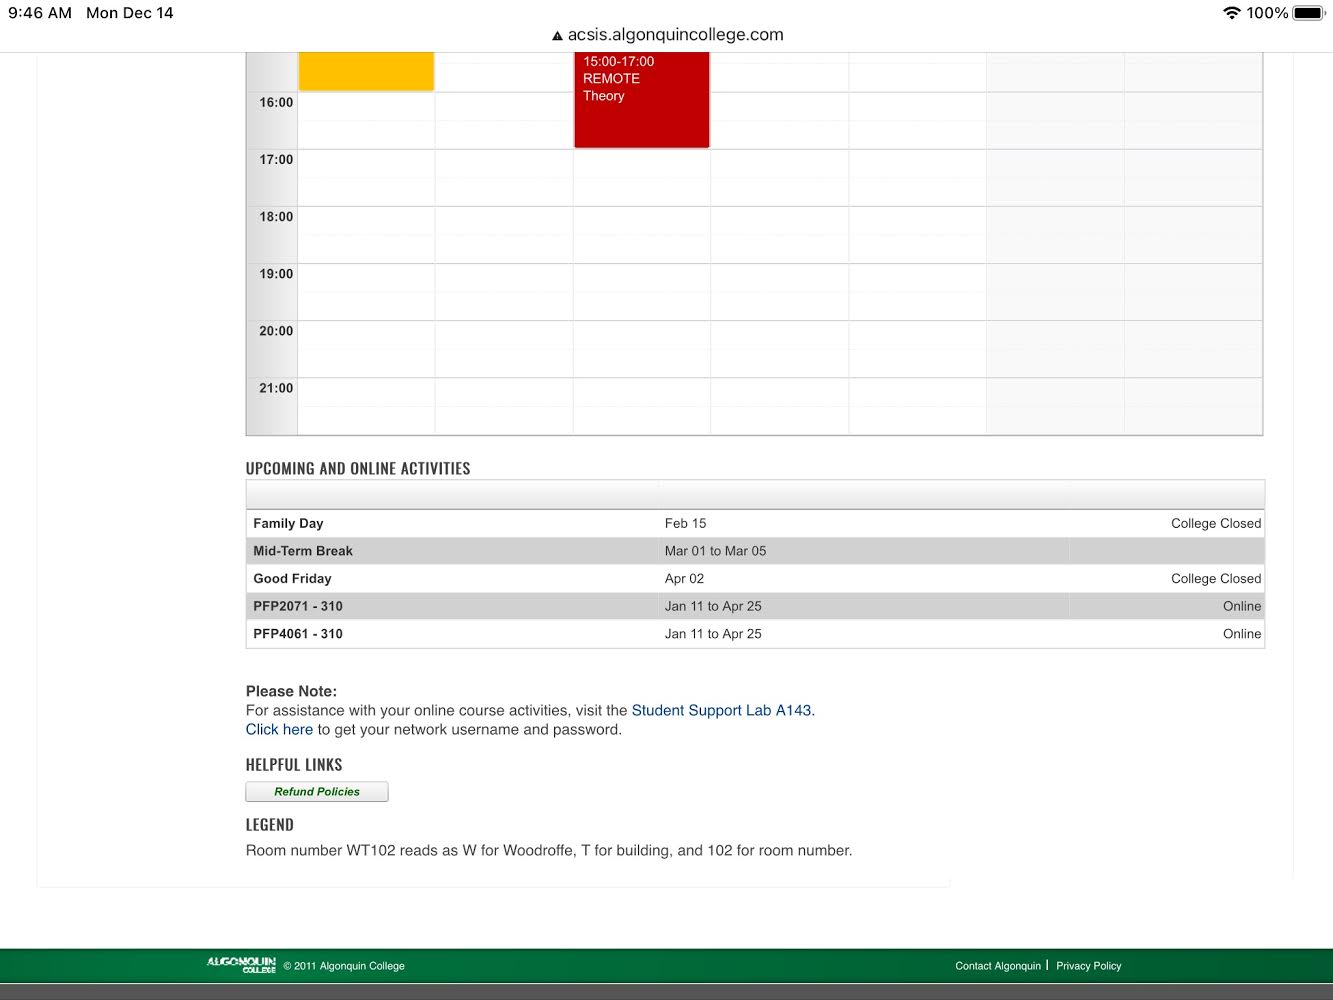The width and height of the screenshot is (1333, 1000).
Task: Tap the Wi-Fi status icon
Action: click(x=1231, y=13)
